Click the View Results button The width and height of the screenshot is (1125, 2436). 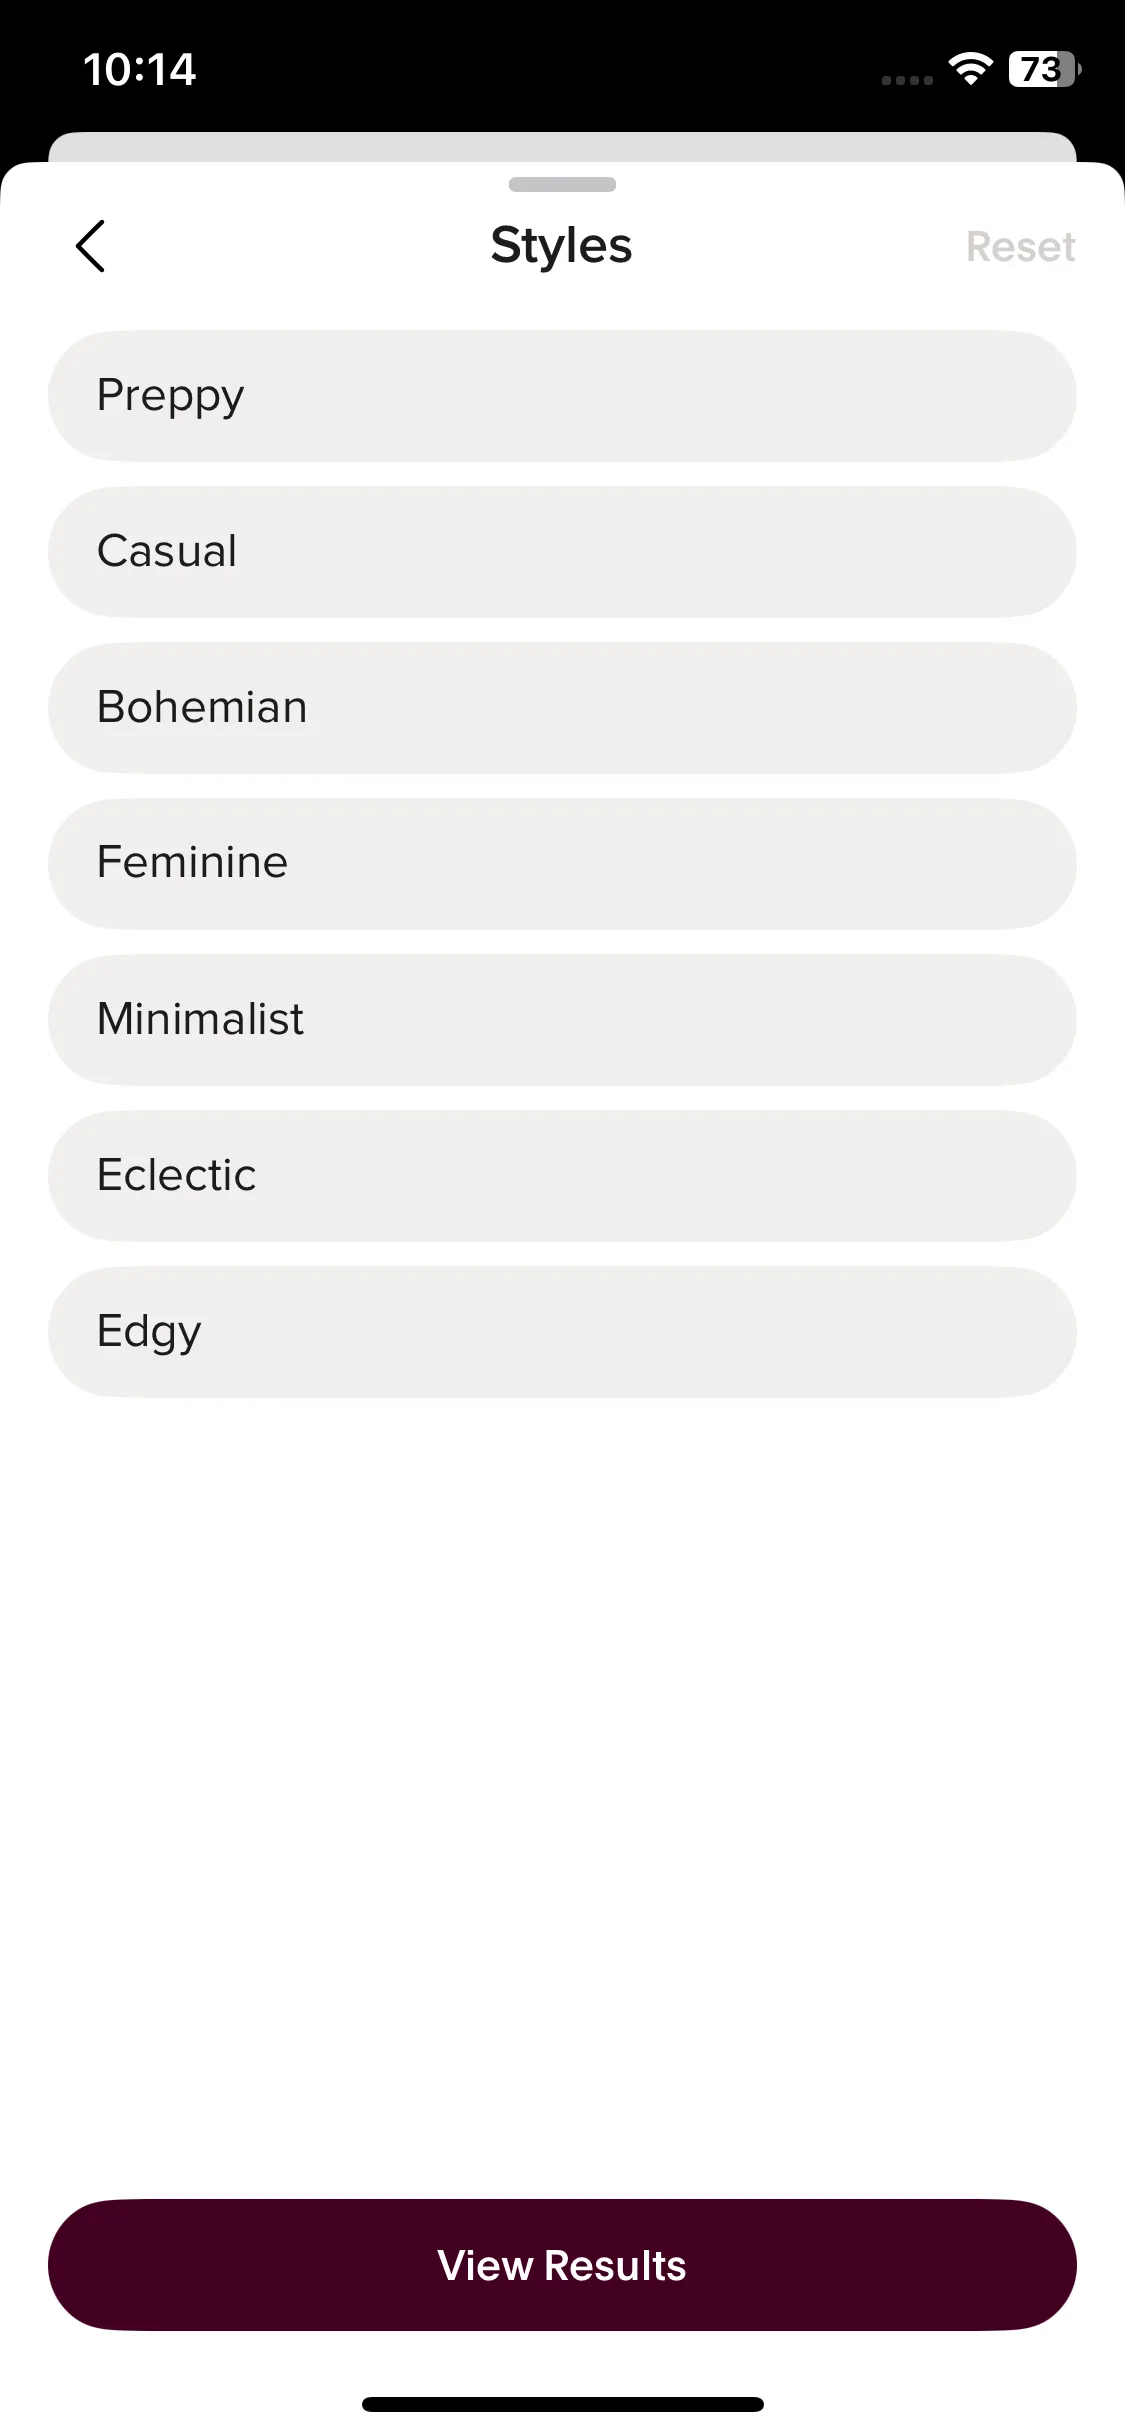tap(562, 2265)
